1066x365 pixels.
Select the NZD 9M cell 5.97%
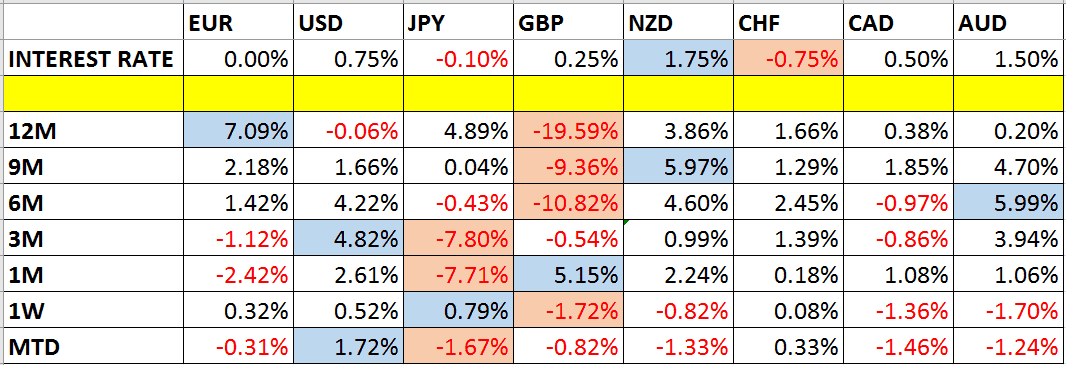(679, 166)
